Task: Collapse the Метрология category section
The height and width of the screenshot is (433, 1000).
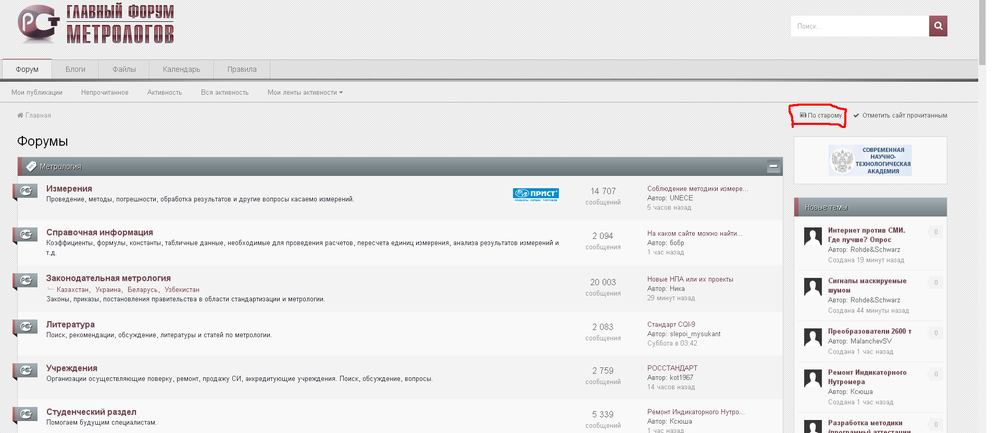Action: (773, 167)
